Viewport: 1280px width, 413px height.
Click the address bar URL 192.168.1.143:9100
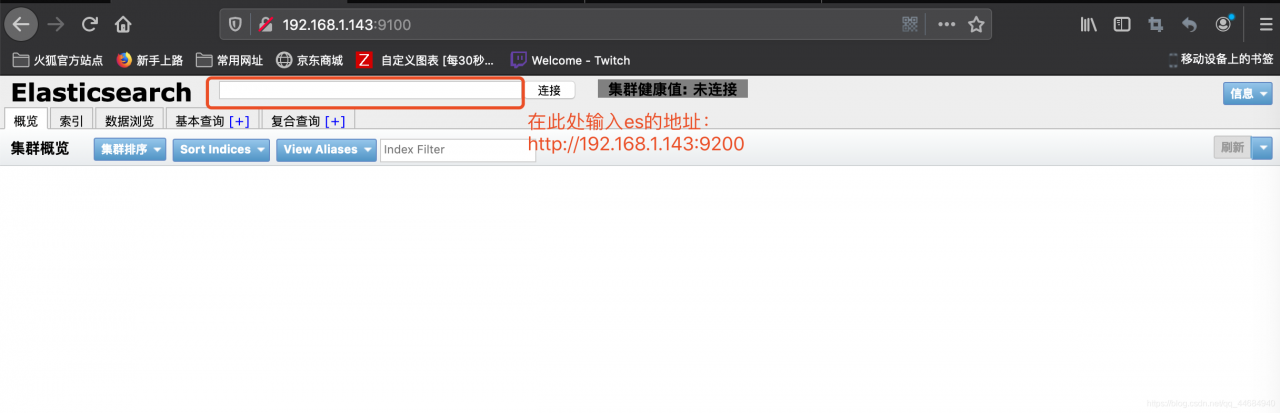(x=346, y=24)
